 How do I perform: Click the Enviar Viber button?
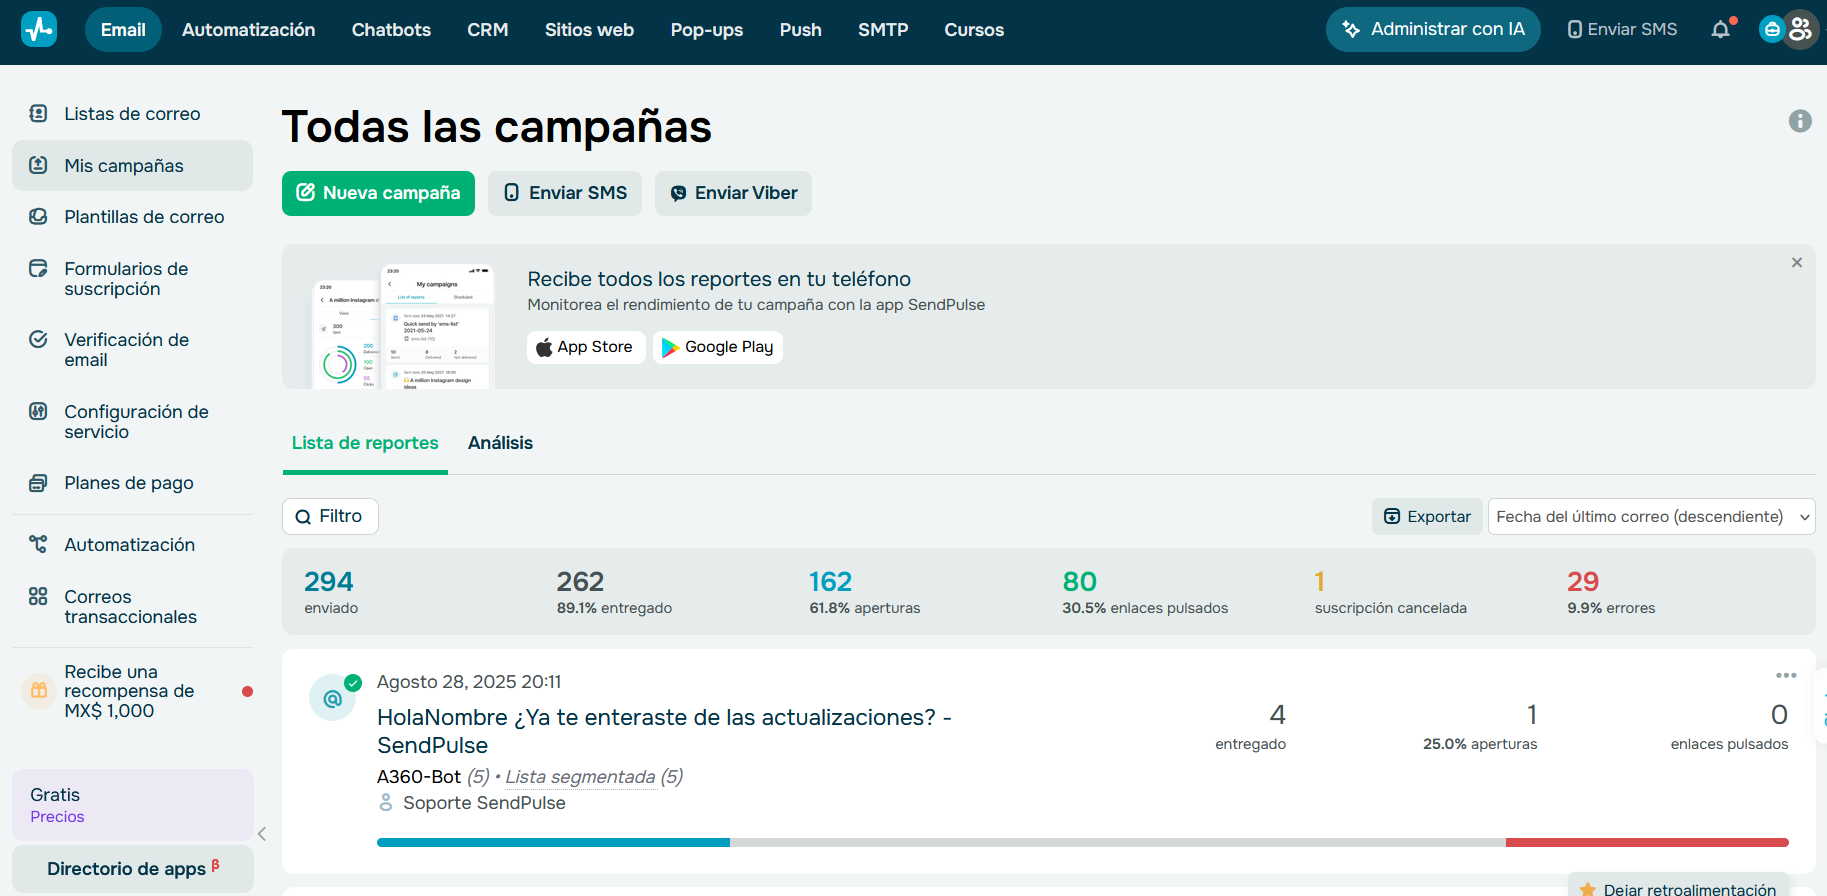click(733, 193)
